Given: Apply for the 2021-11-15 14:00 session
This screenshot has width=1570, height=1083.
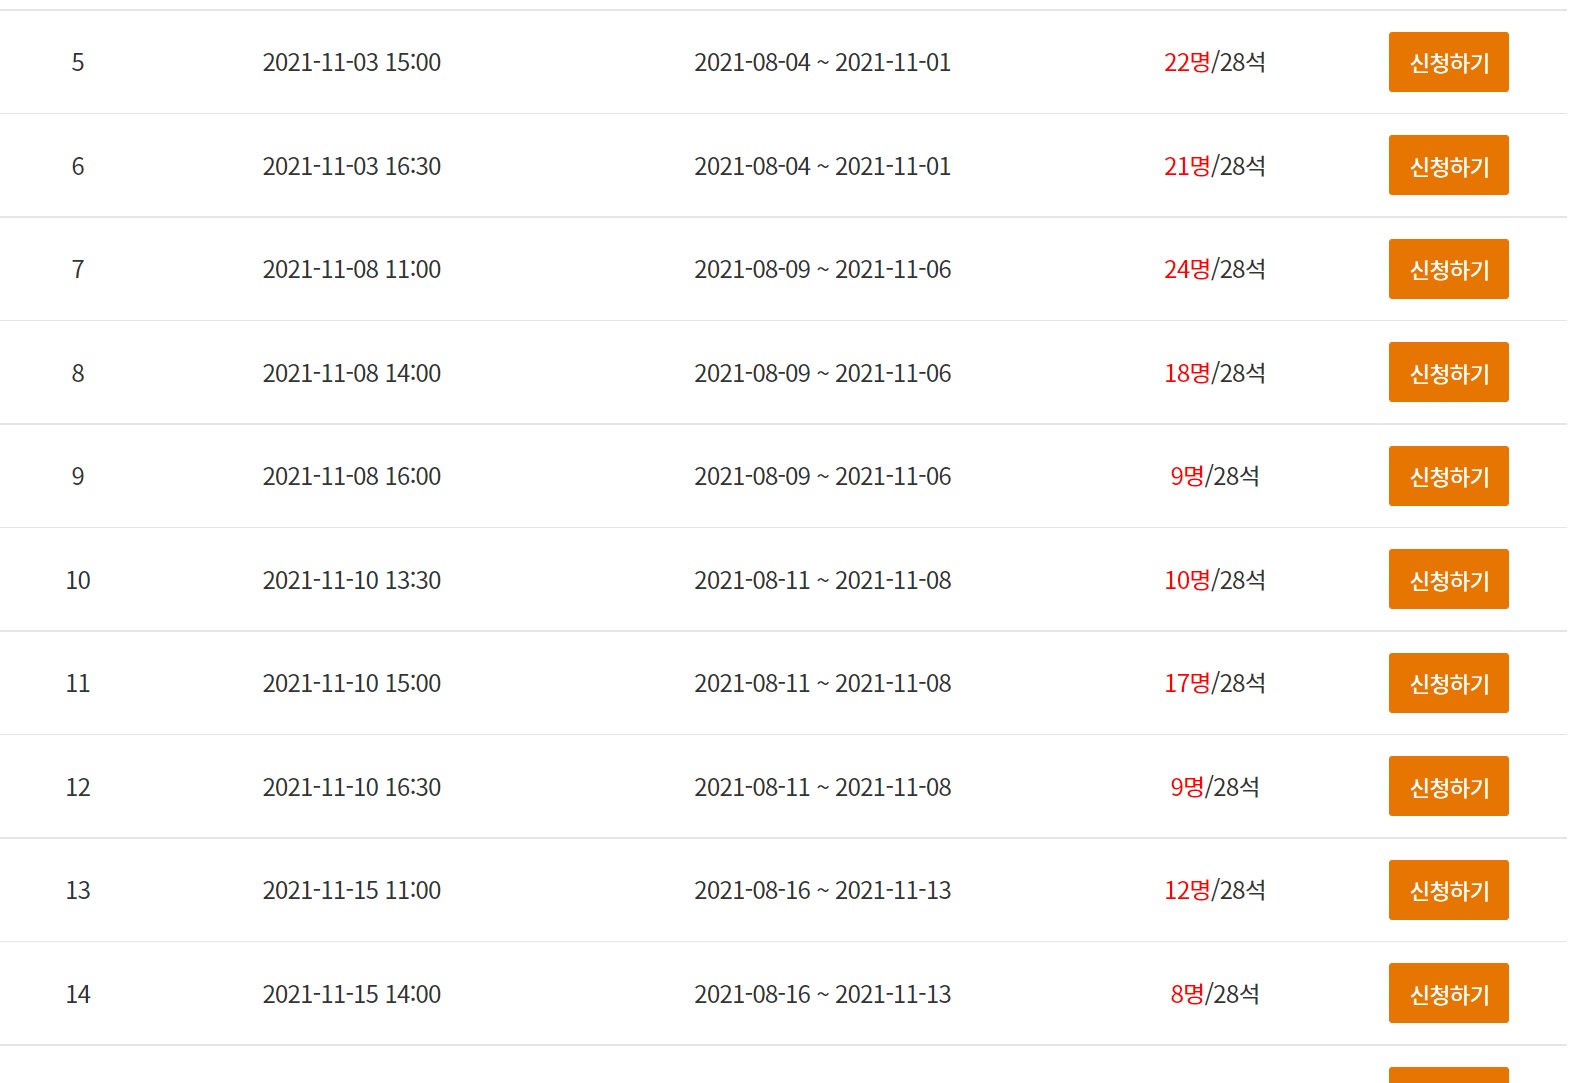Looking at the screenshot, I should 1448,993.
